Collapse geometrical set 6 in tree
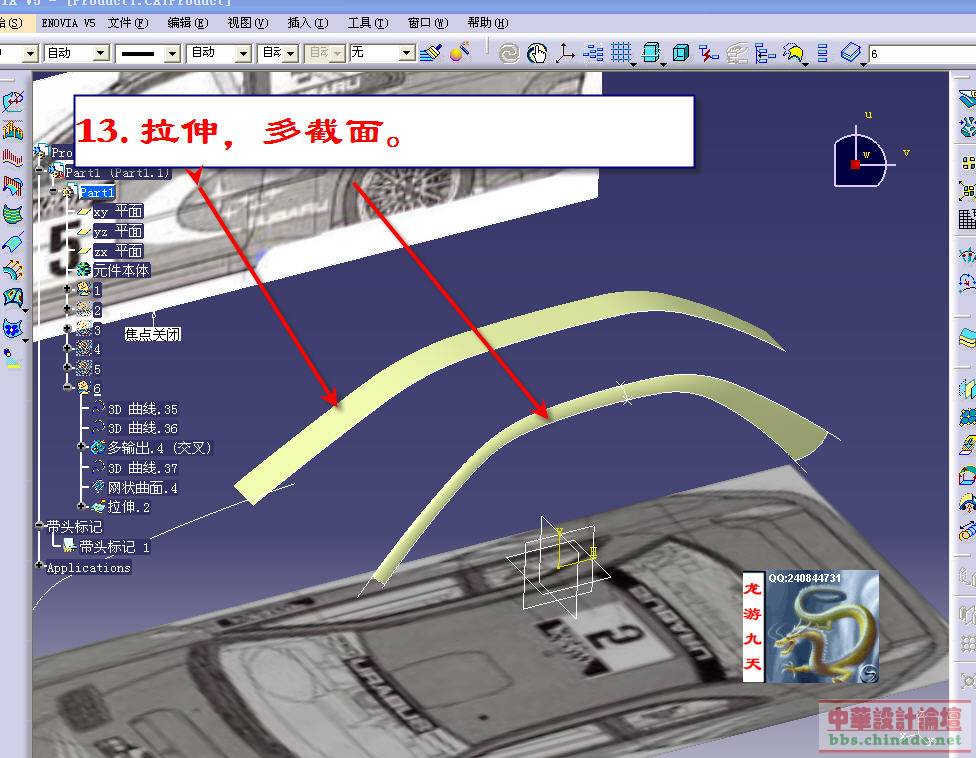The image size is (976, 758). (x=67, y=387)
